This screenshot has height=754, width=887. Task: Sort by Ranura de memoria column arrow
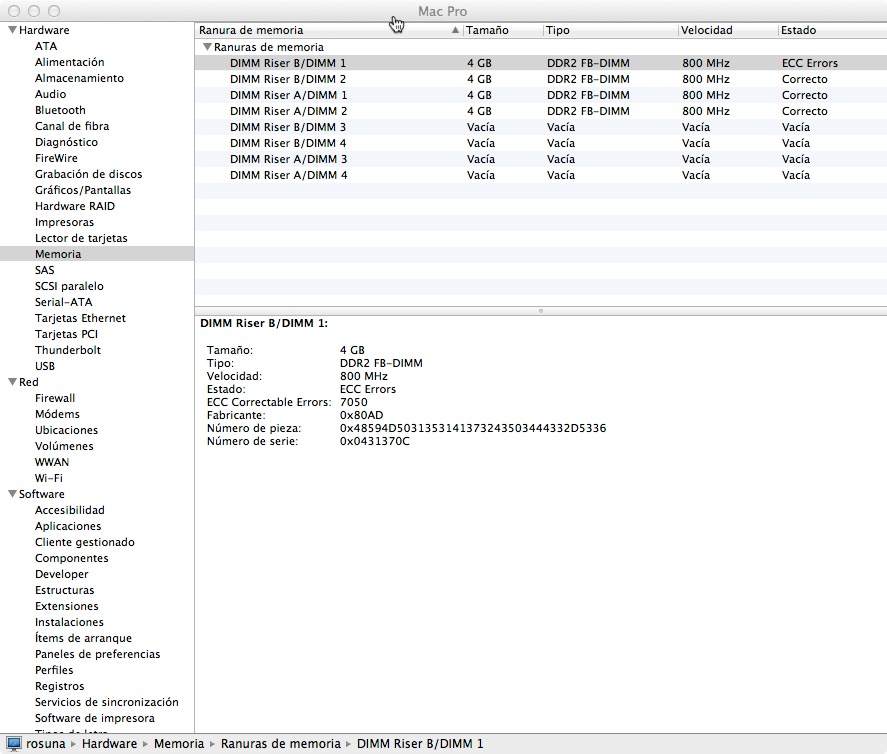tap(455, 30)
